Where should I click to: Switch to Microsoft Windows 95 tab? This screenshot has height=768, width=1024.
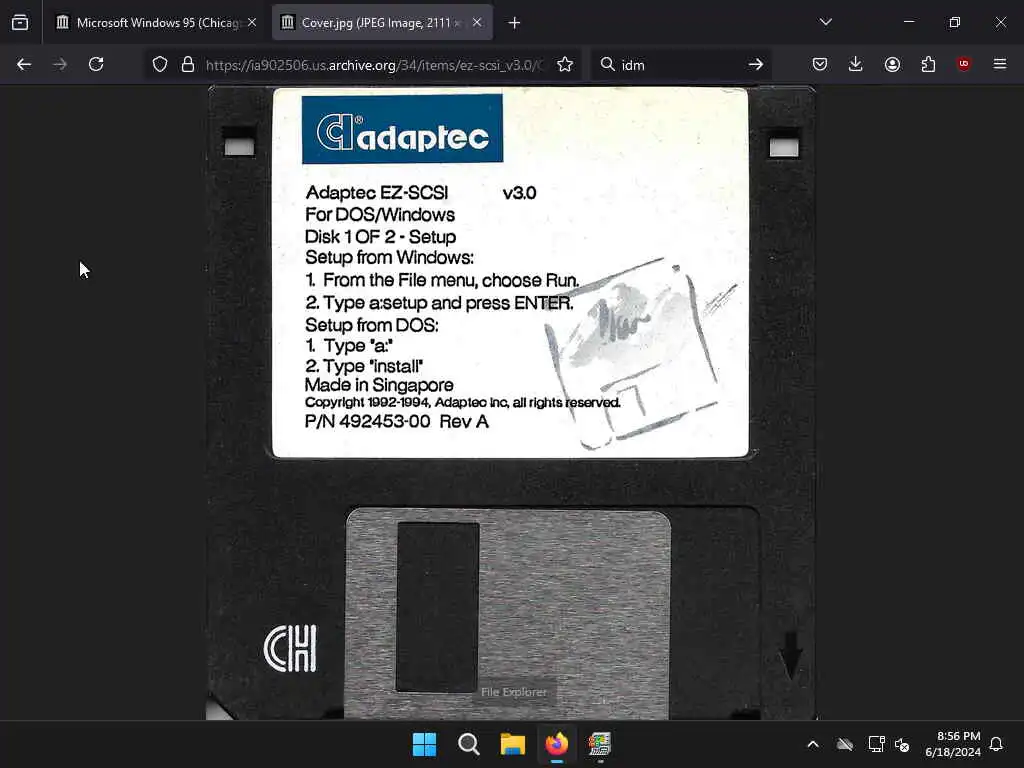pyautogui.click(x=155, y=23)
